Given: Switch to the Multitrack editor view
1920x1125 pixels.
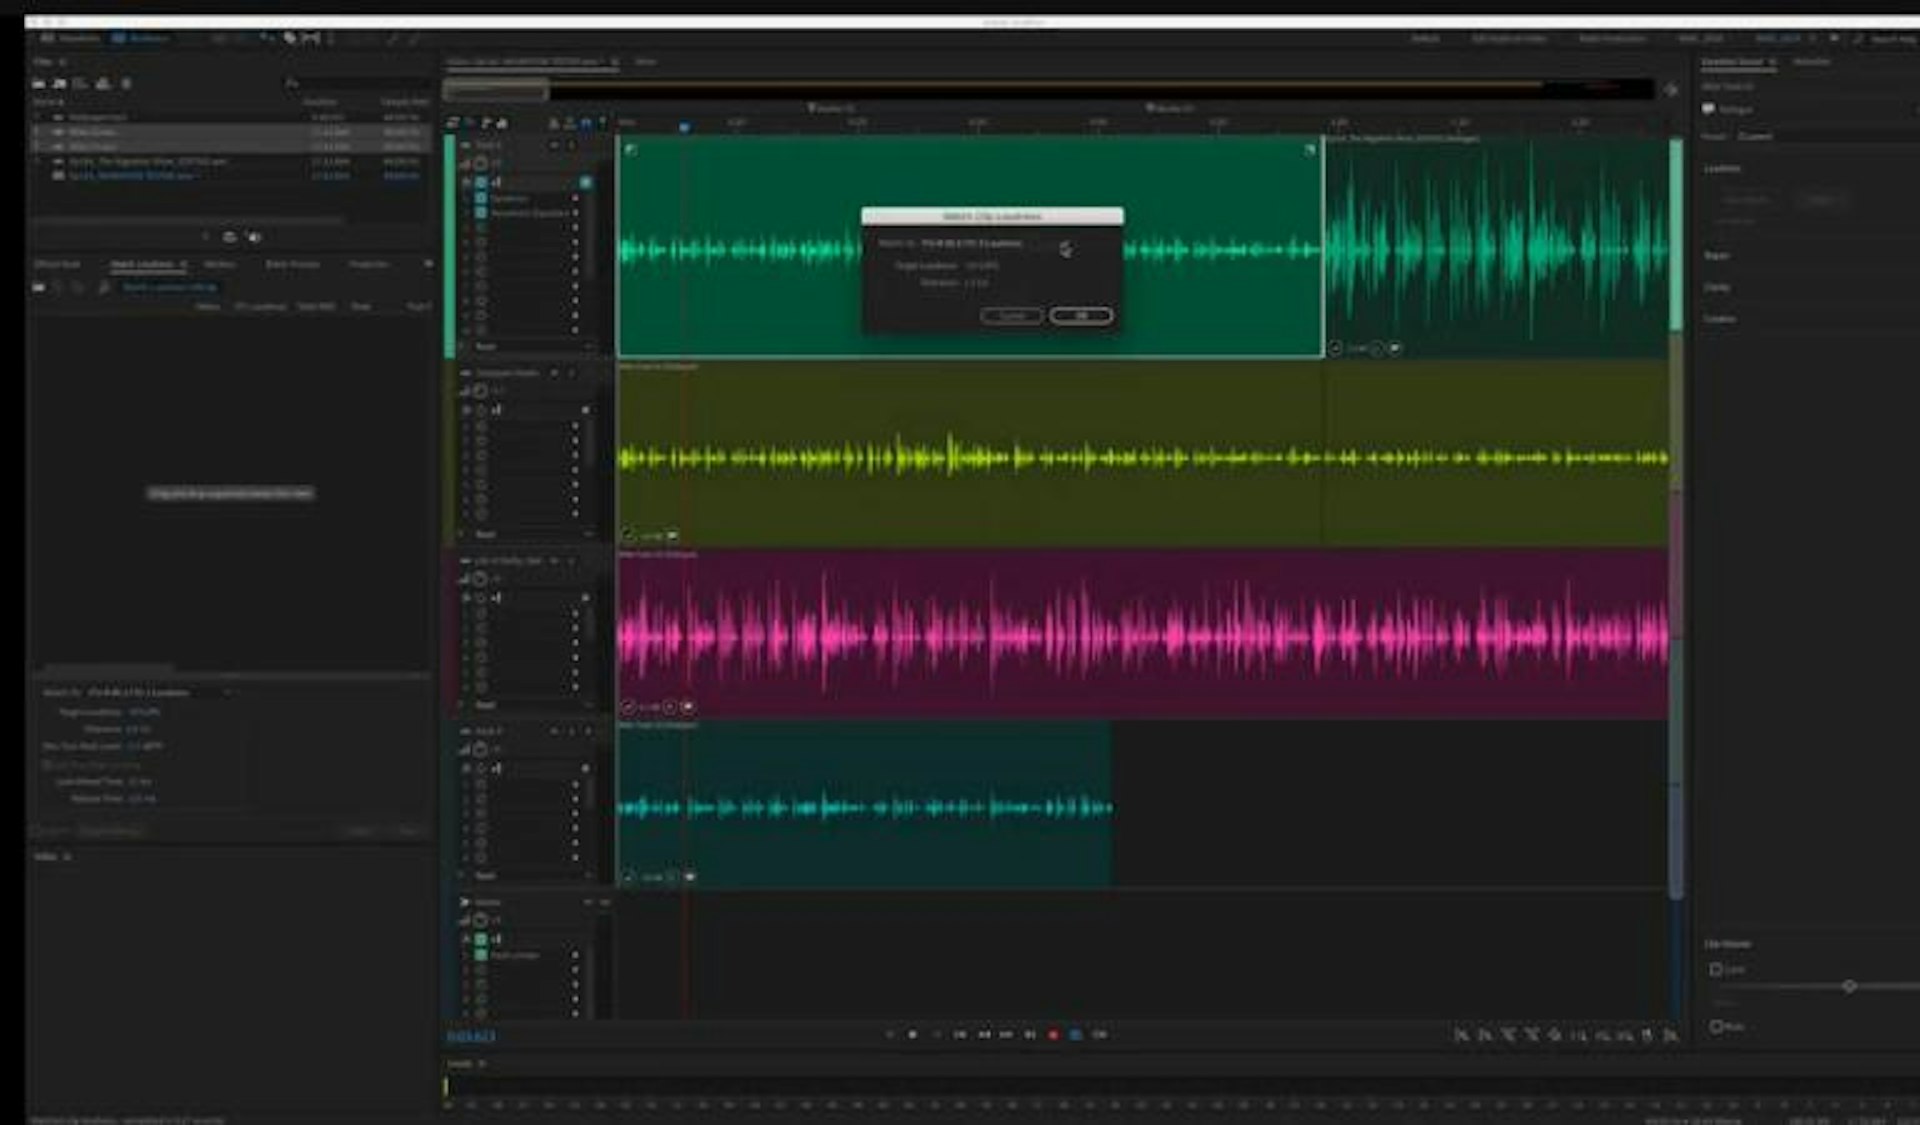Looking at the screenshot, I should click(141, 38).
